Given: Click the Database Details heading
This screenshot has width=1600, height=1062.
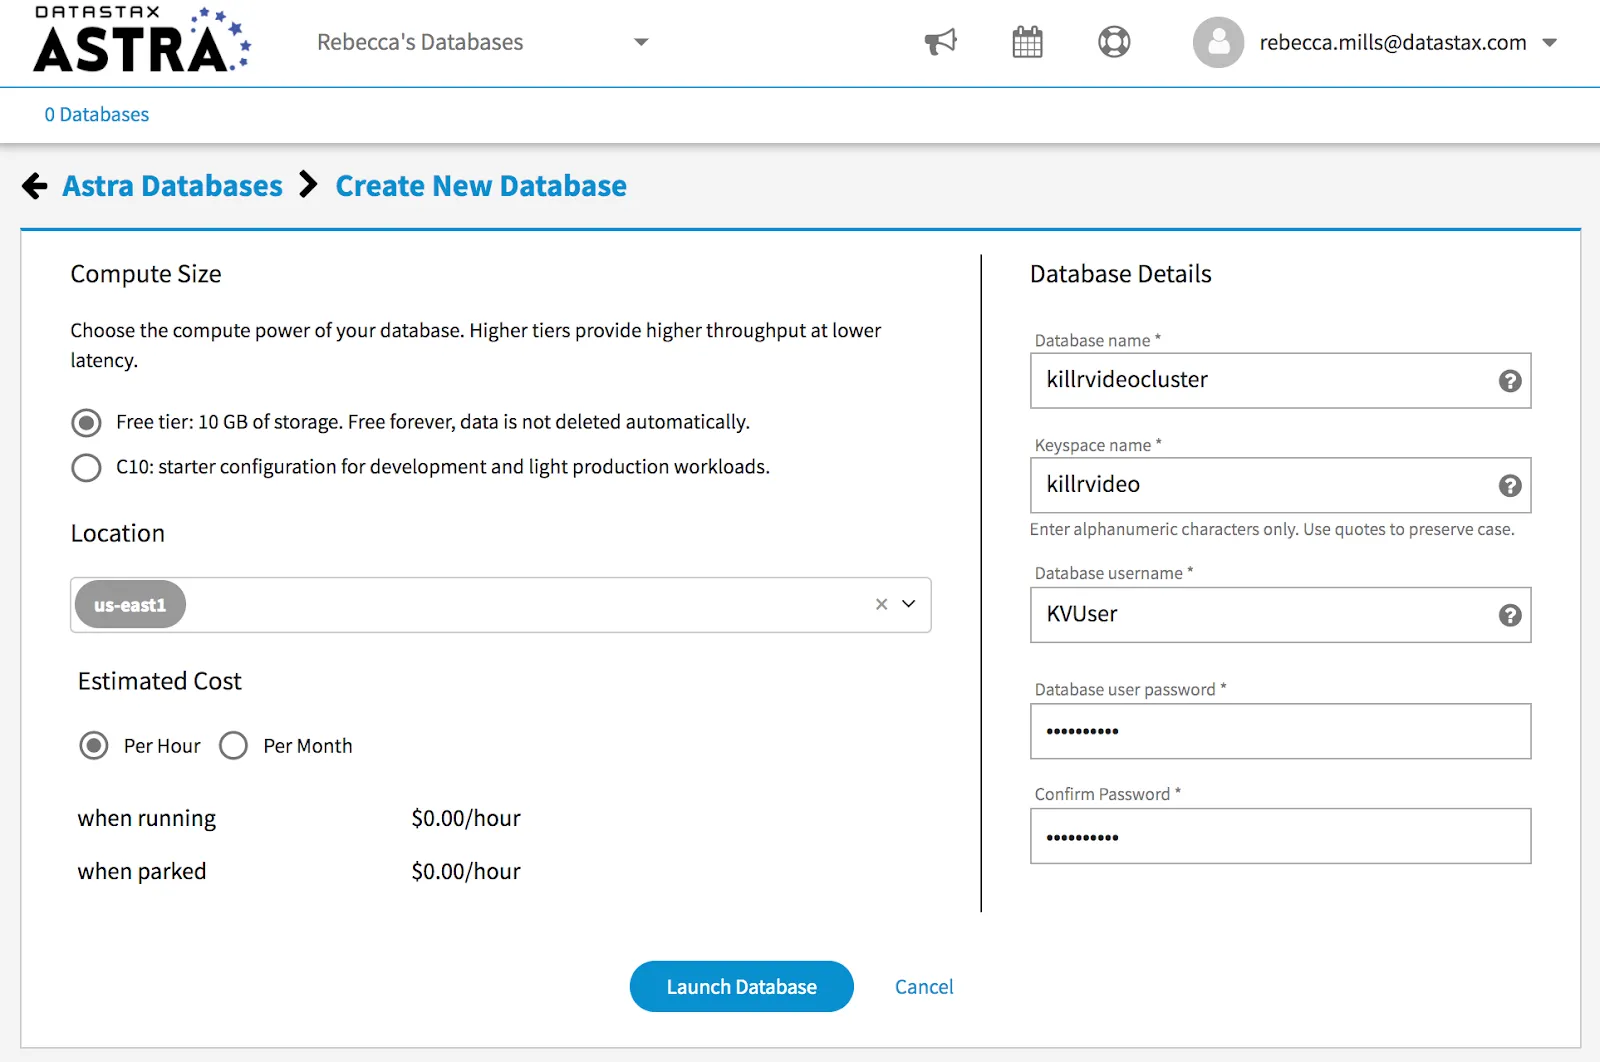Looking at the screenshot, I should tap(1121, 274).
